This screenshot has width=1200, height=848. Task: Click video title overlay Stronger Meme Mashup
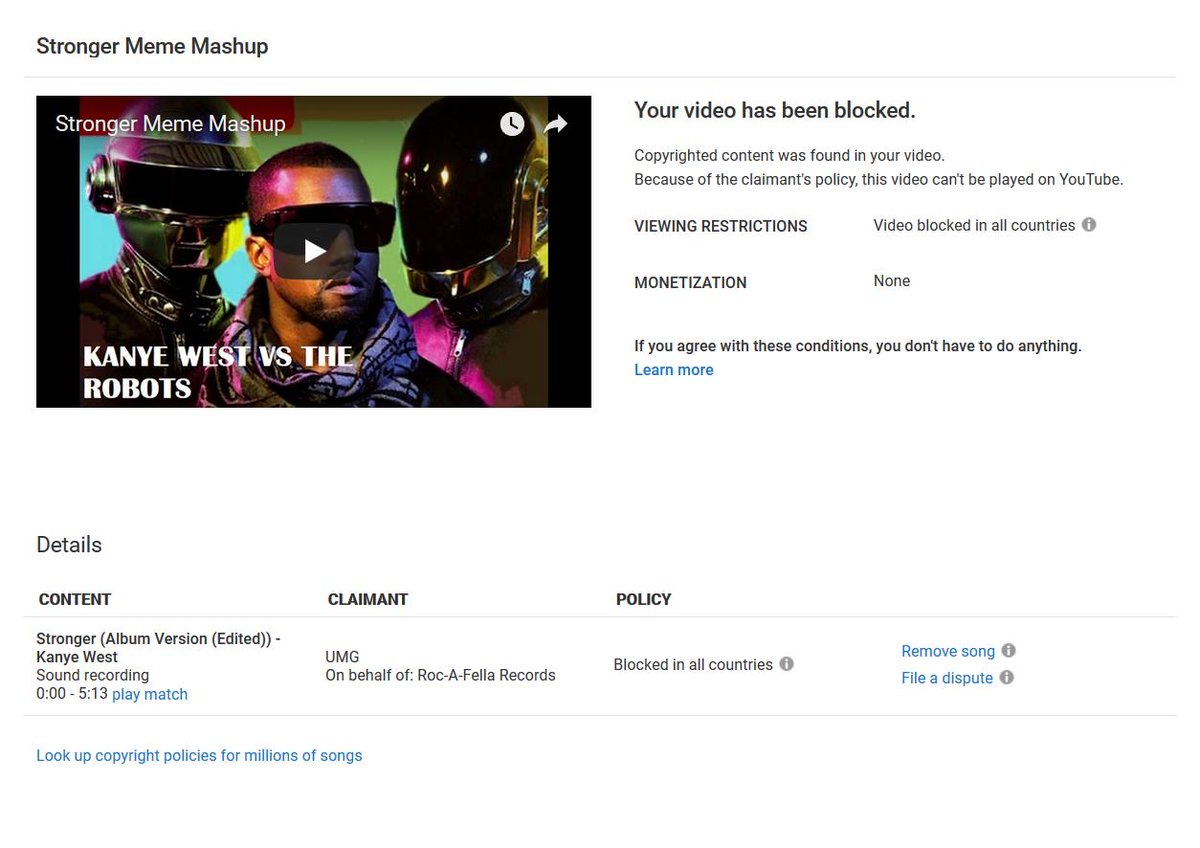click(x=170, y=124)
